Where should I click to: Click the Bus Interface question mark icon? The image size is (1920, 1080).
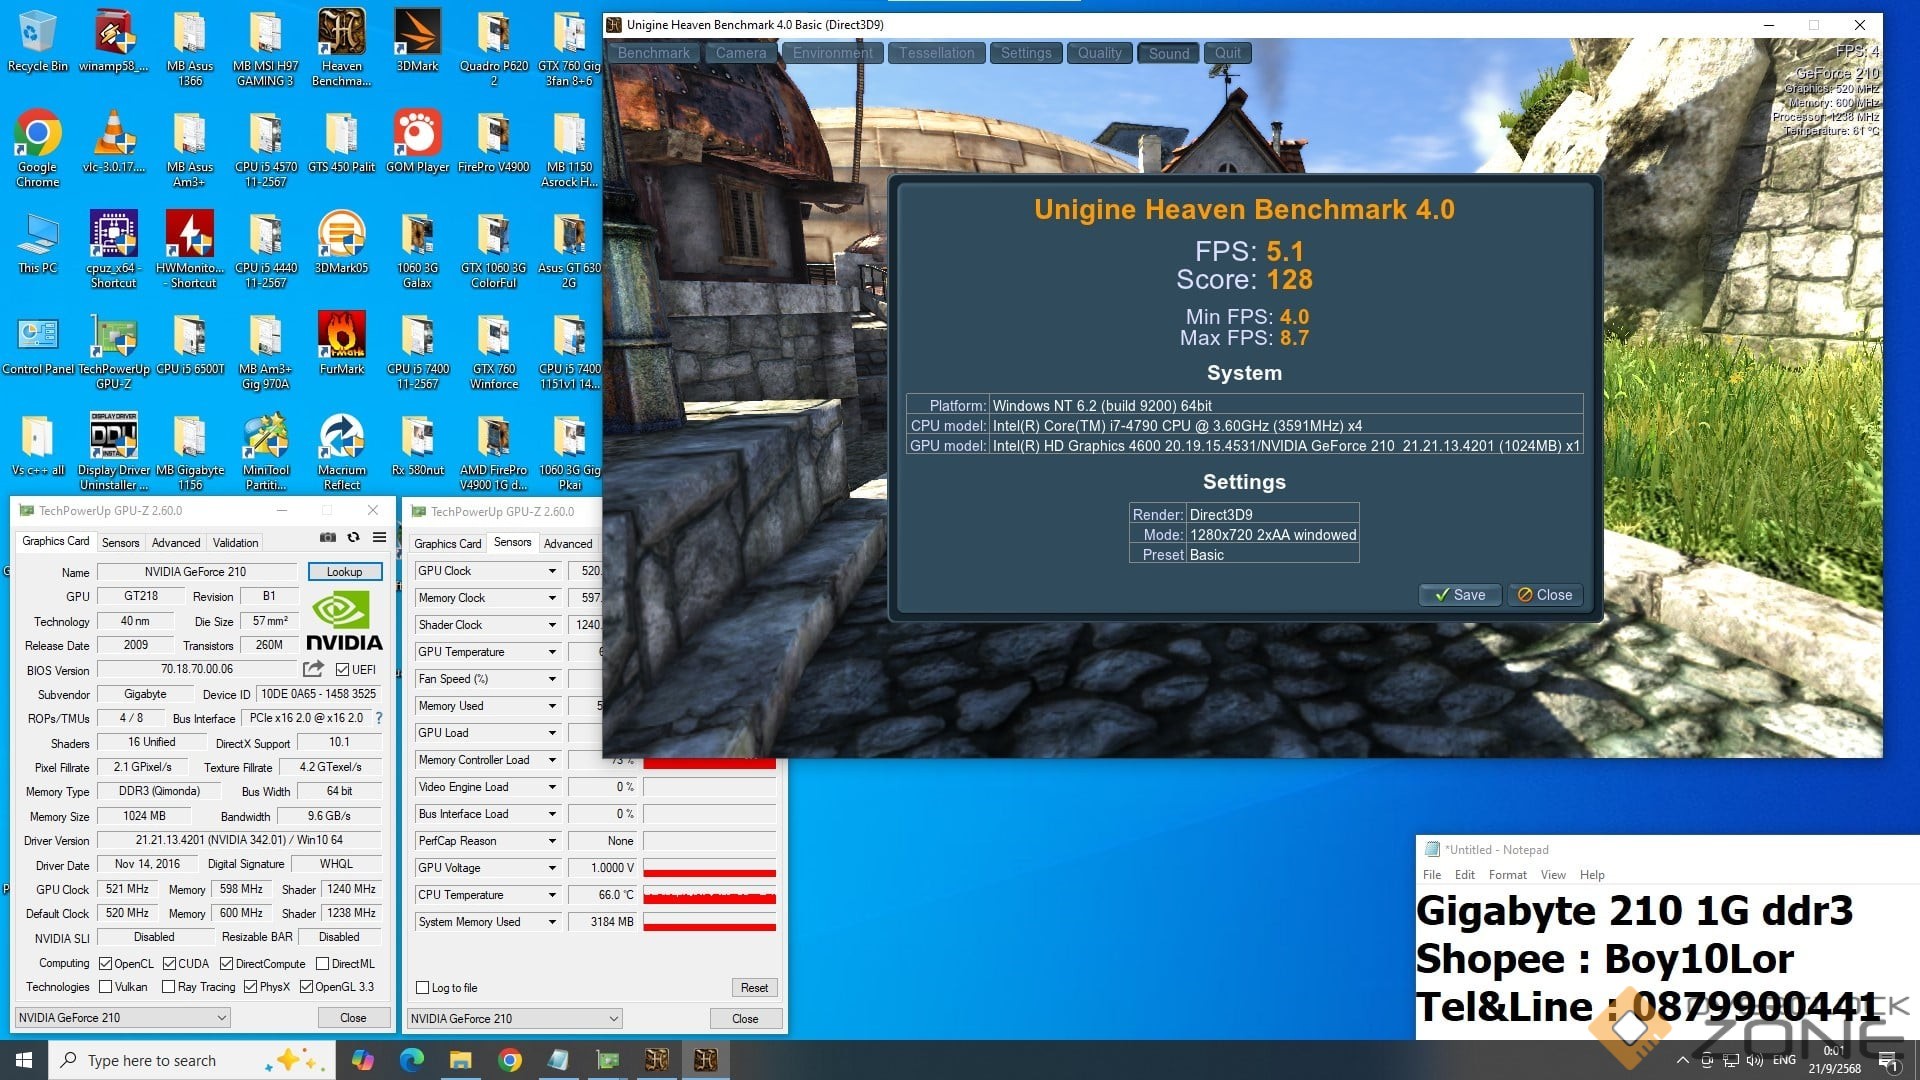click(379, 718)
